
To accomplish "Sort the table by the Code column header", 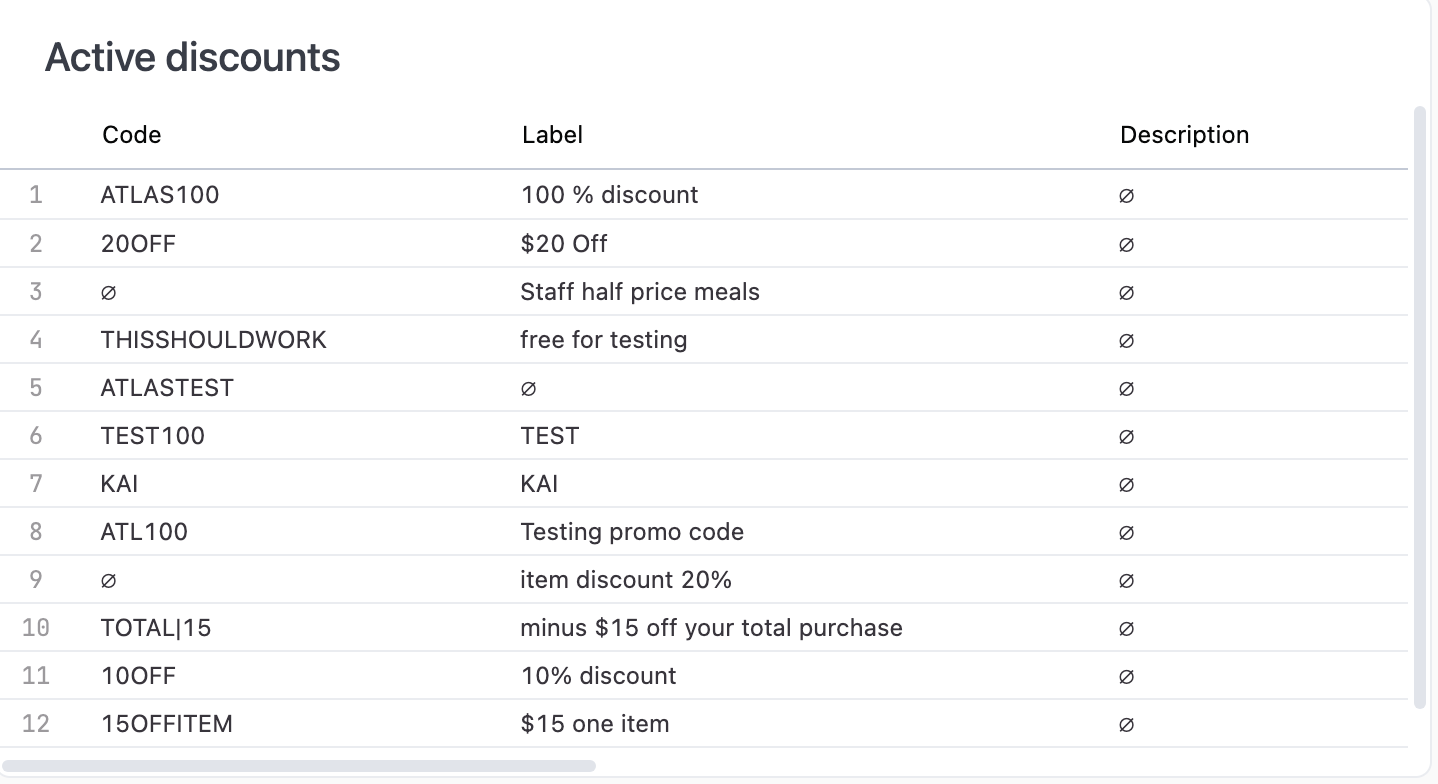I will (x=131, y=134).
